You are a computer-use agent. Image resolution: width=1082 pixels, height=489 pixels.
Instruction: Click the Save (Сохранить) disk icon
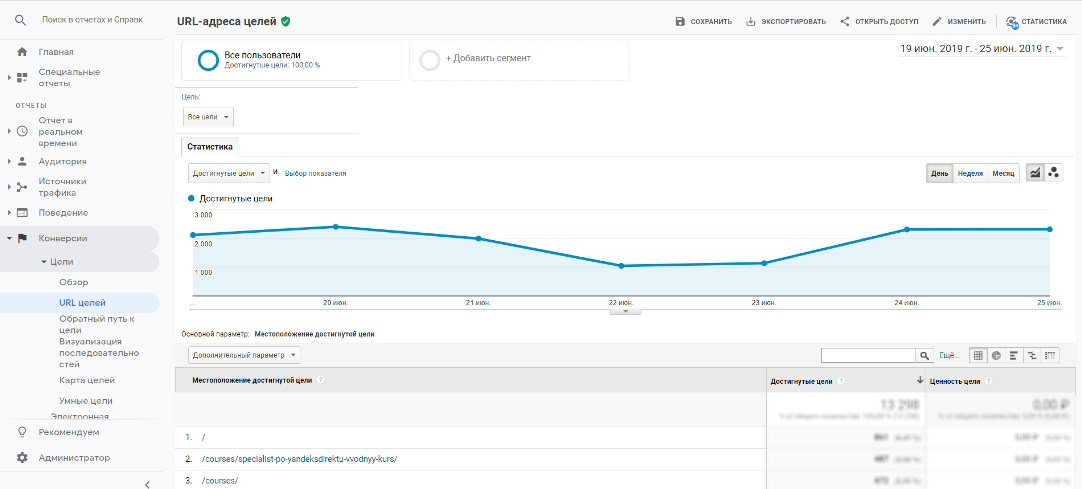click(x=680, y=21)
